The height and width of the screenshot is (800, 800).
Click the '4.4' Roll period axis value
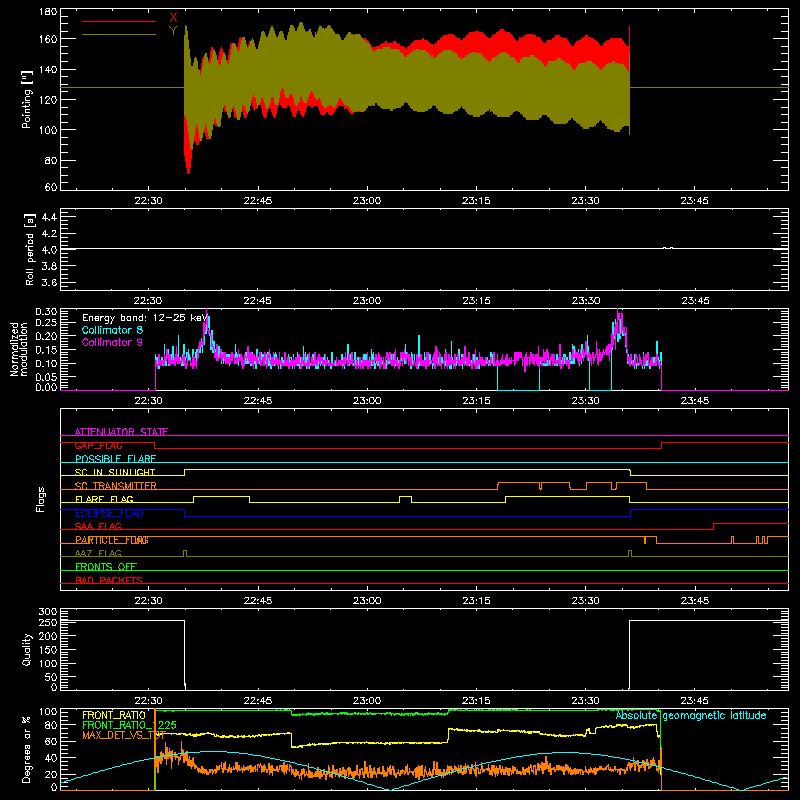click(x=49, y=217)
